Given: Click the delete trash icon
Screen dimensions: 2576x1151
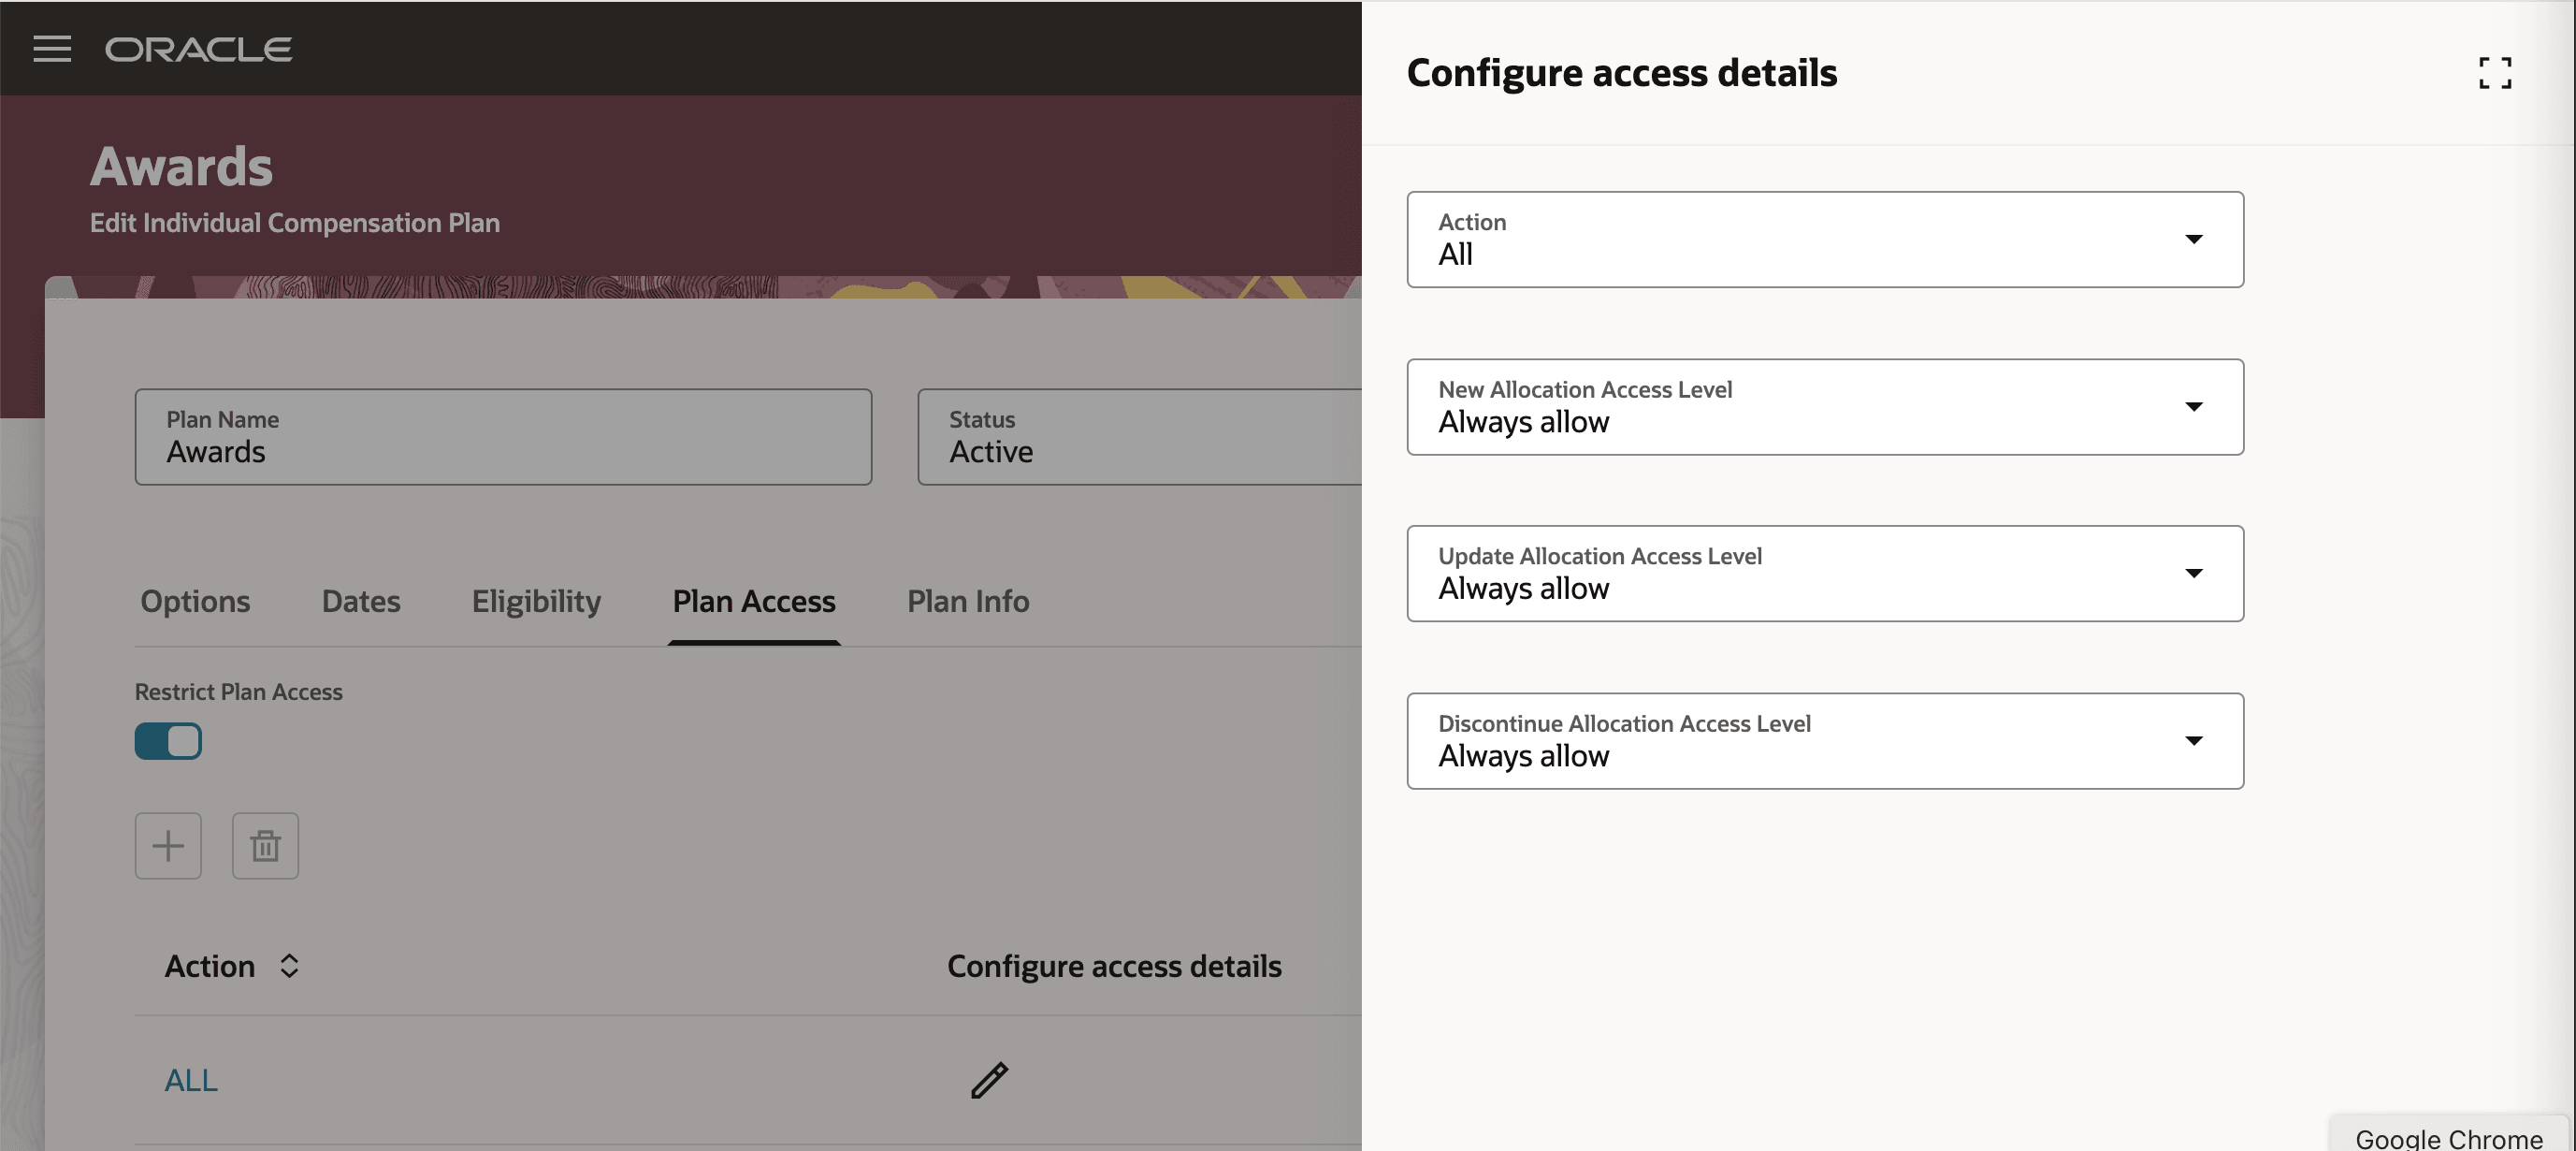Looking at the screenshot, I should coord(265,846).
